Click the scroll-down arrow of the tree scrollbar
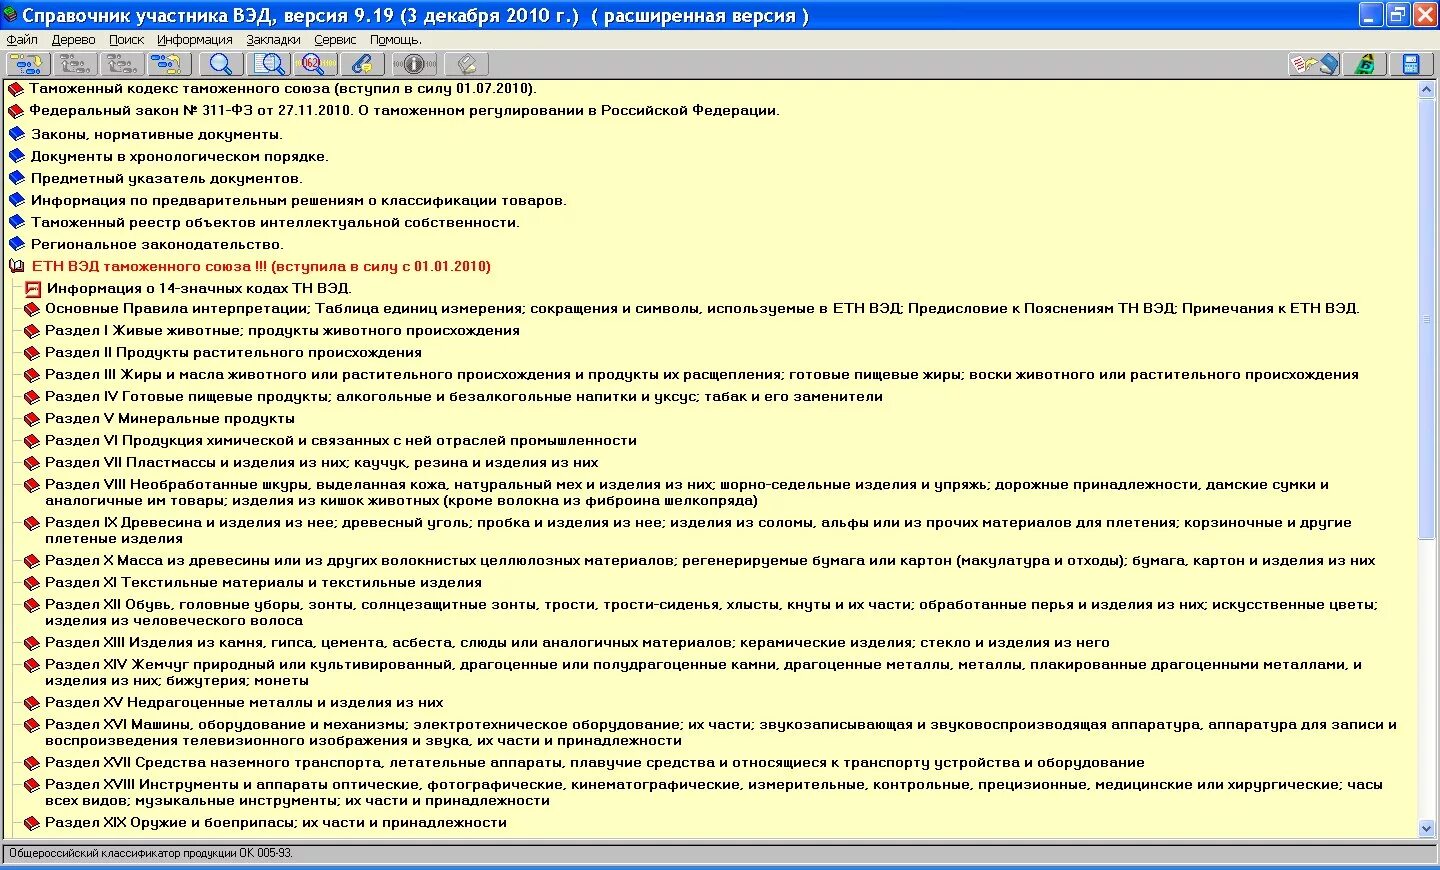 click(1427, 829)
